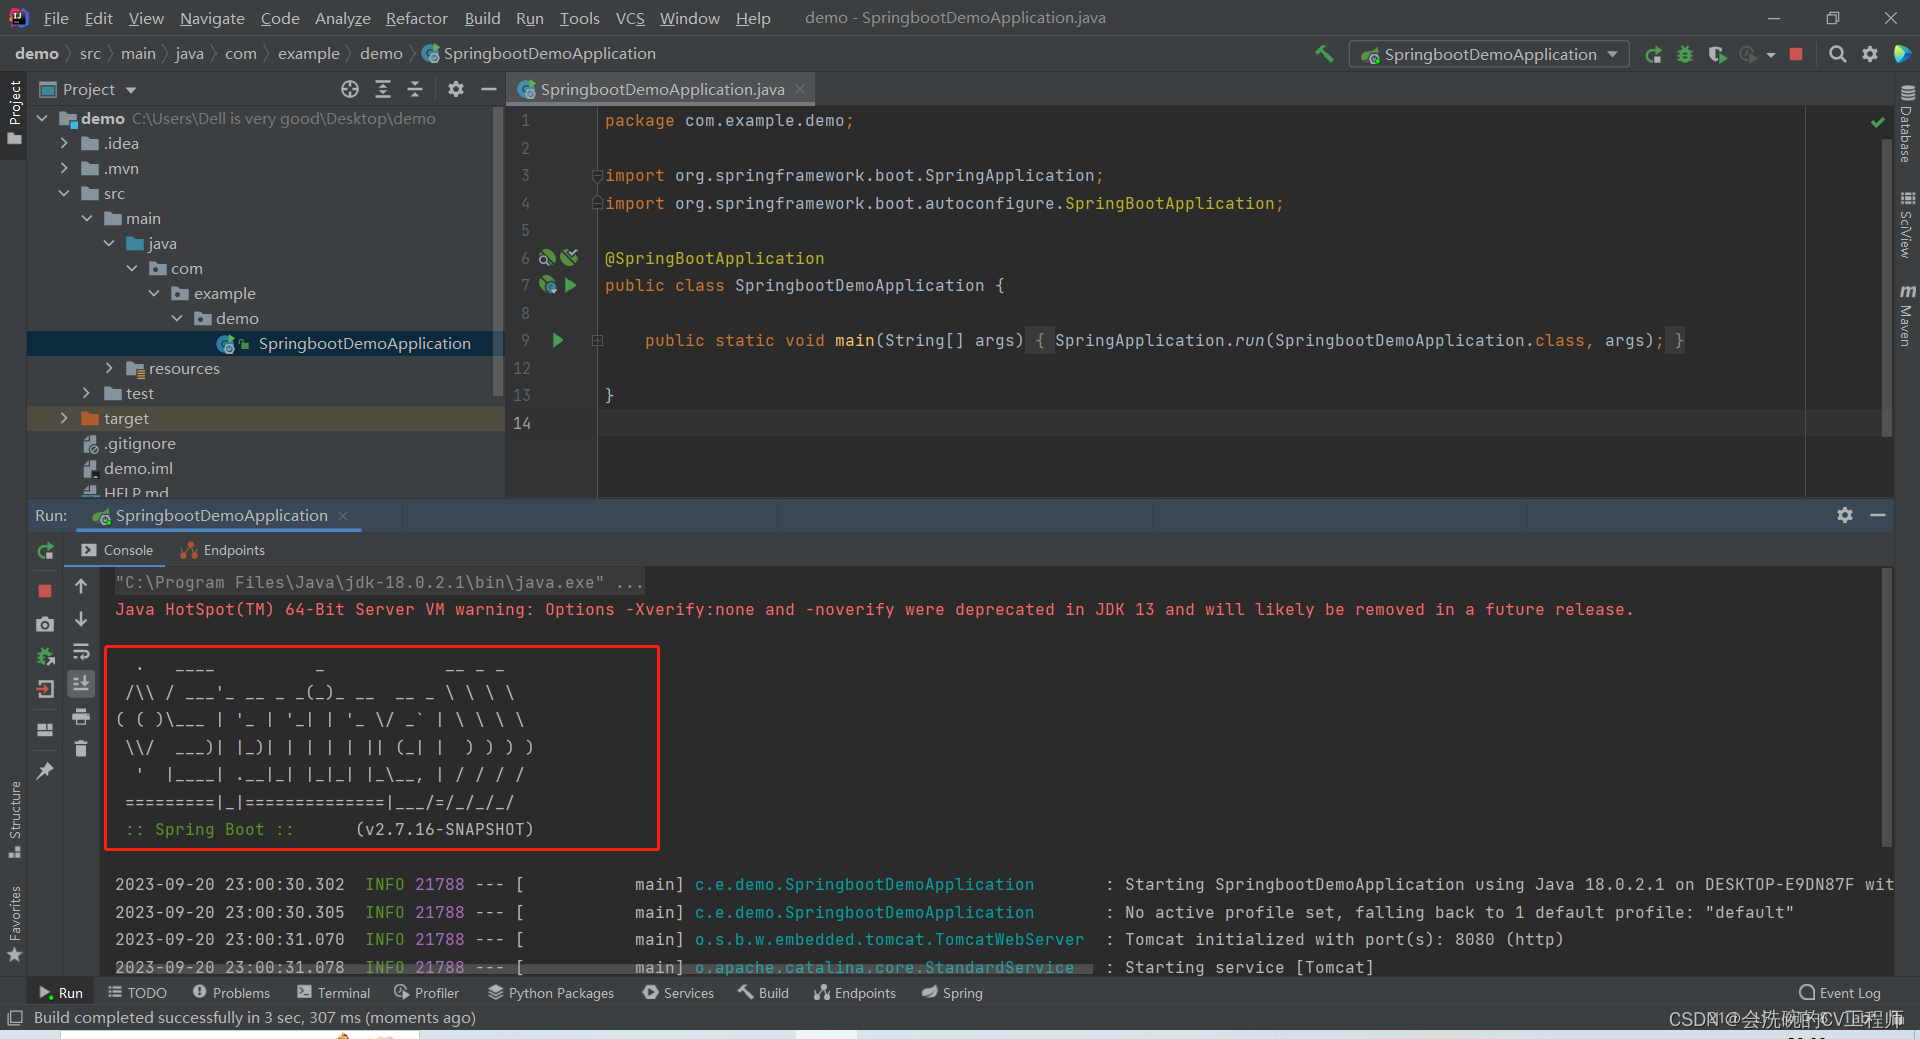
Task: Stop process with red square in Run panel
Action: click(45, 591)
